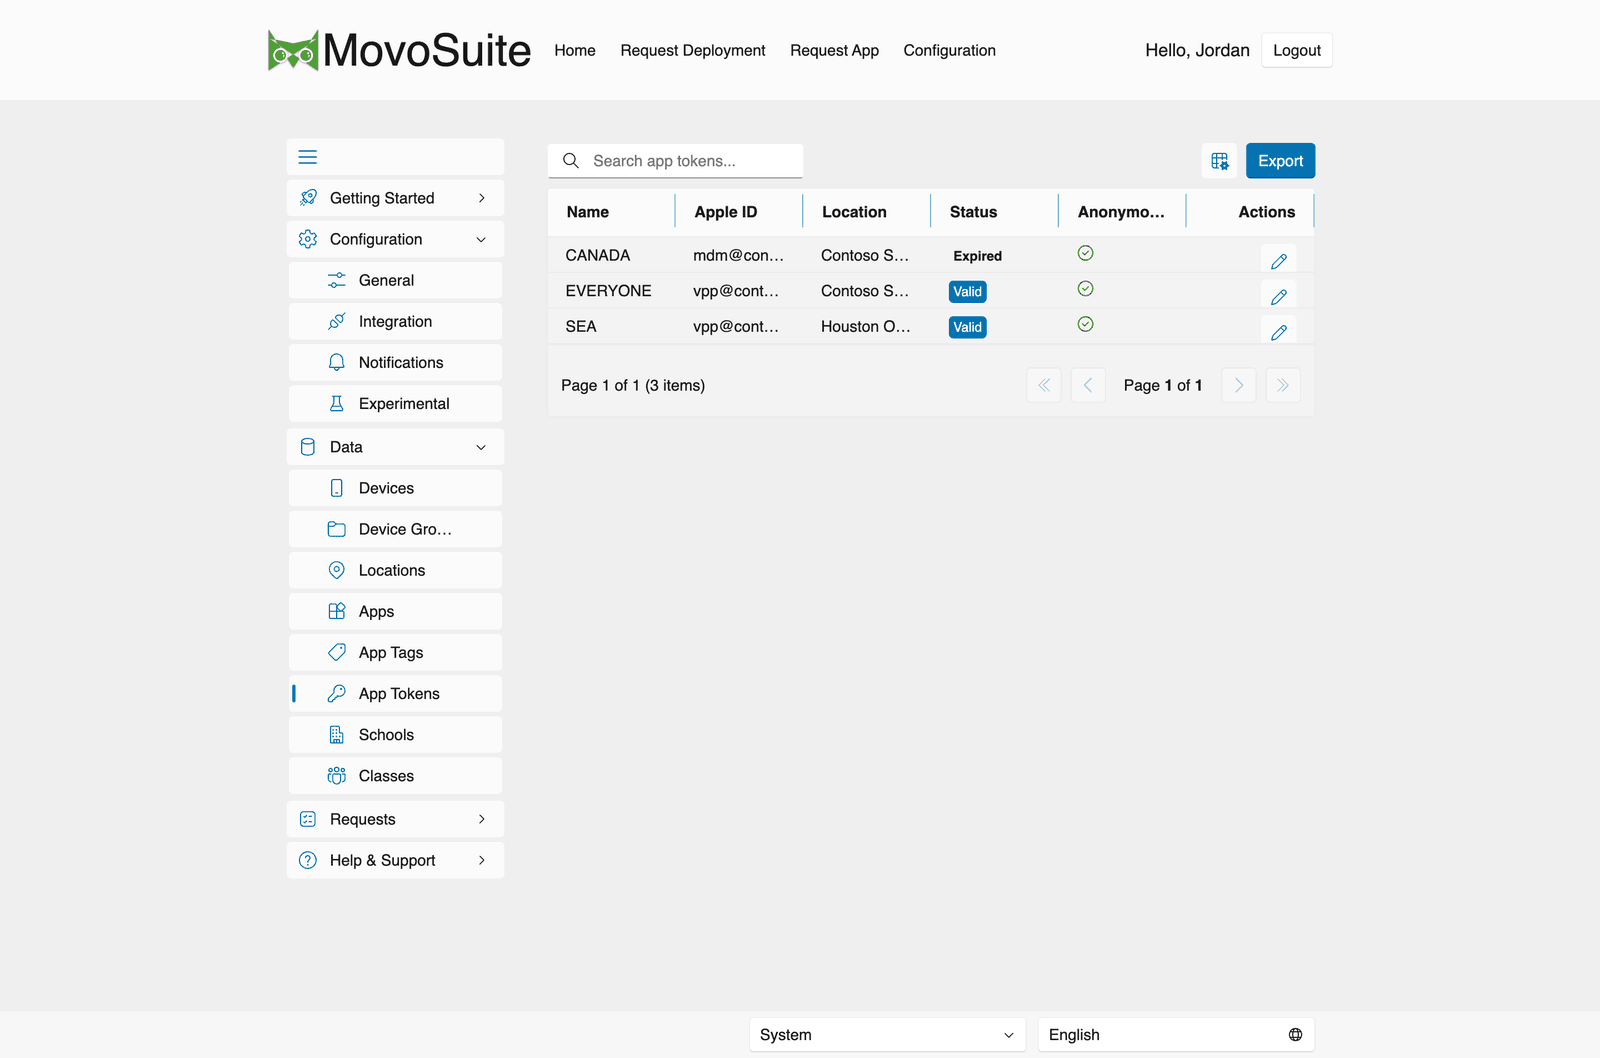Click anonymous checkmark for CANADA row
1600x1058 pixels.
[x=1085, y=253]
